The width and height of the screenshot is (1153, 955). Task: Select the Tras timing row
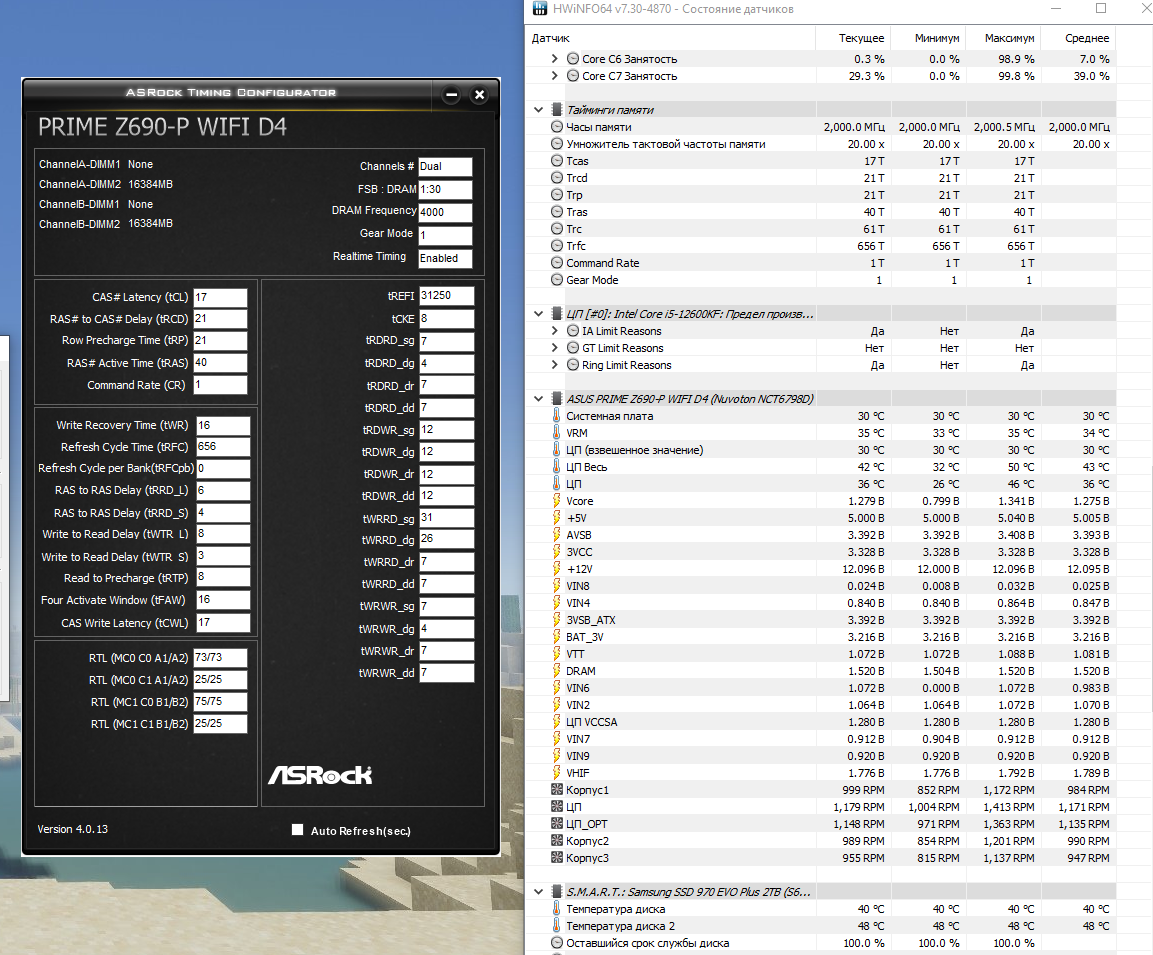pyautogui.click(x=821, y=212)
